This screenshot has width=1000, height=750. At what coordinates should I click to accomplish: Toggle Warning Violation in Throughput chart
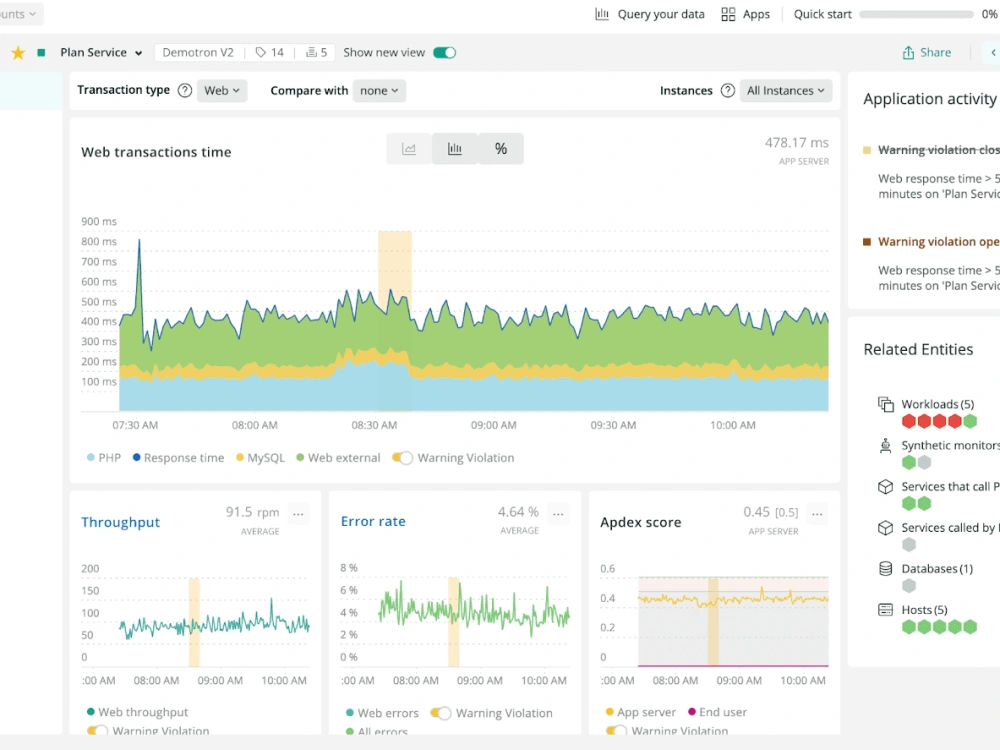[x=98, y=731]
